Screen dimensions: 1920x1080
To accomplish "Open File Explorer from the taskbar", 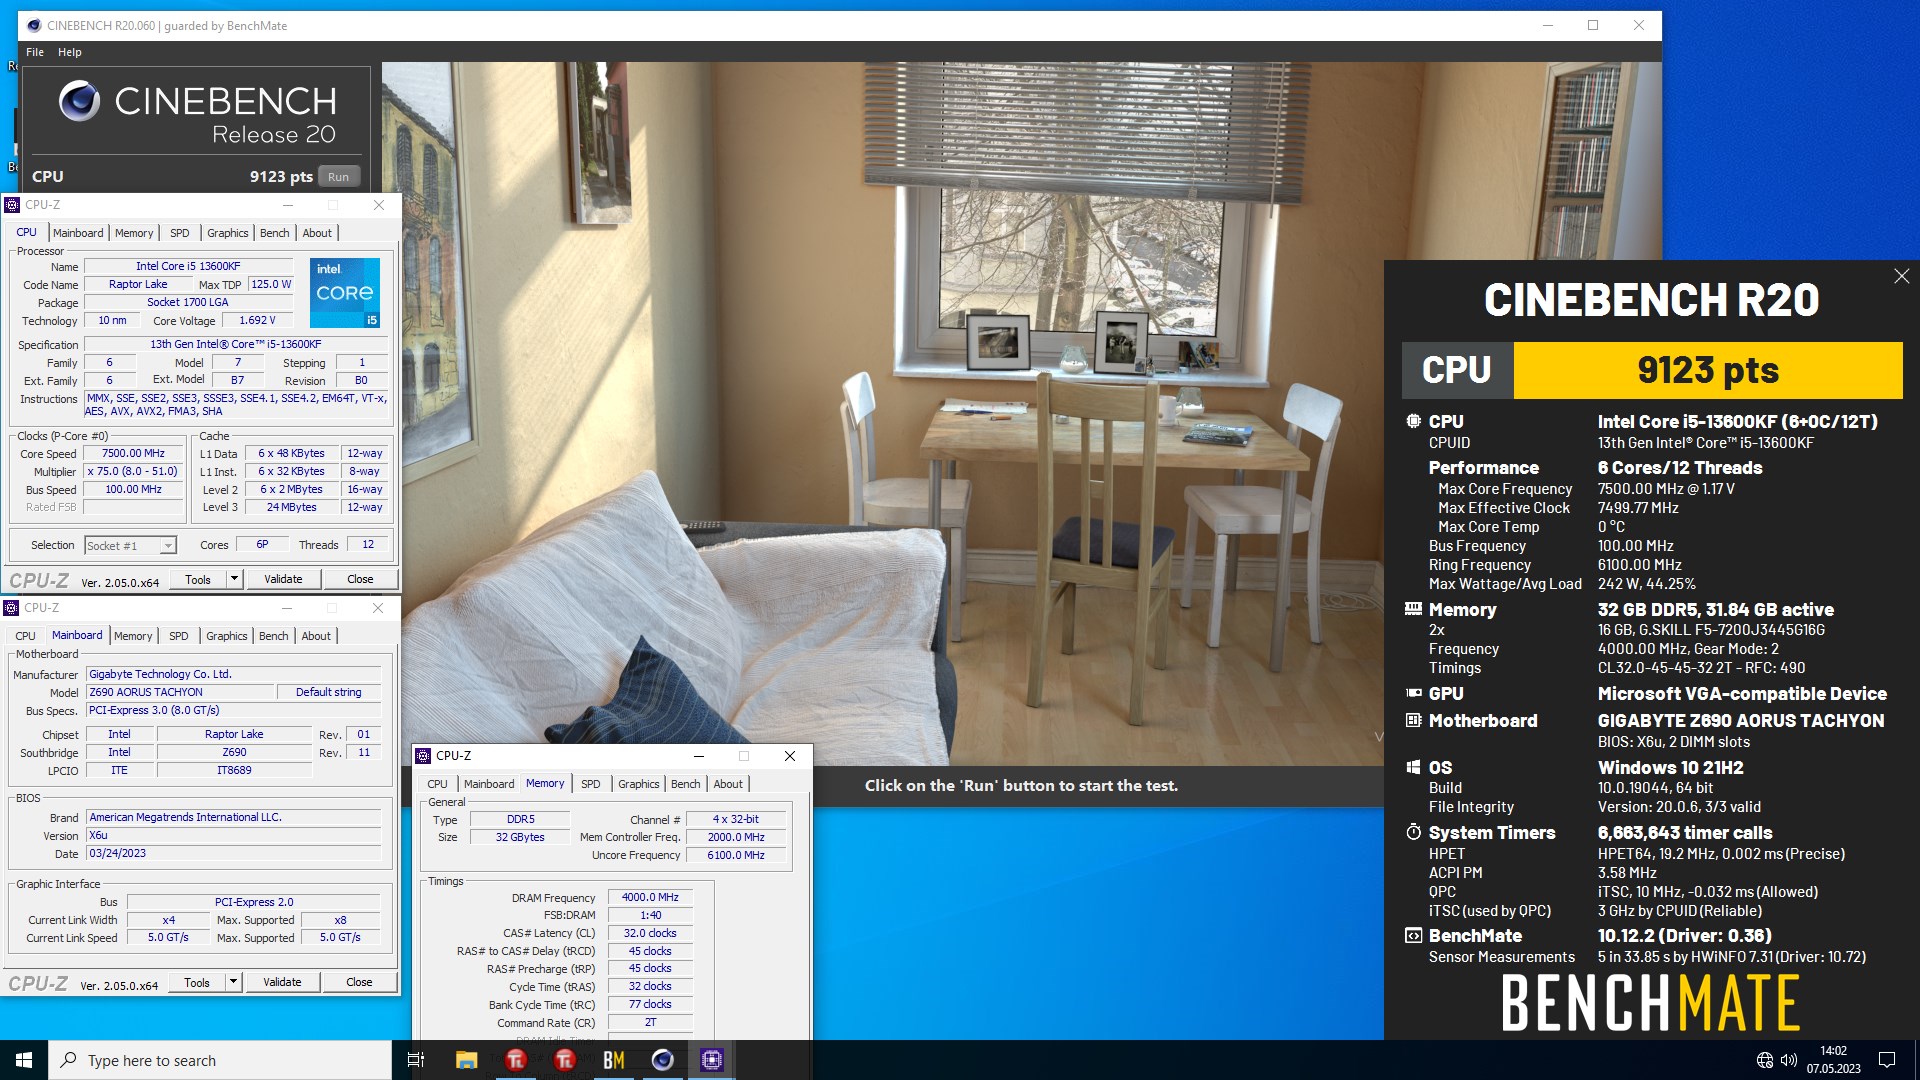I will point(466,1060).
